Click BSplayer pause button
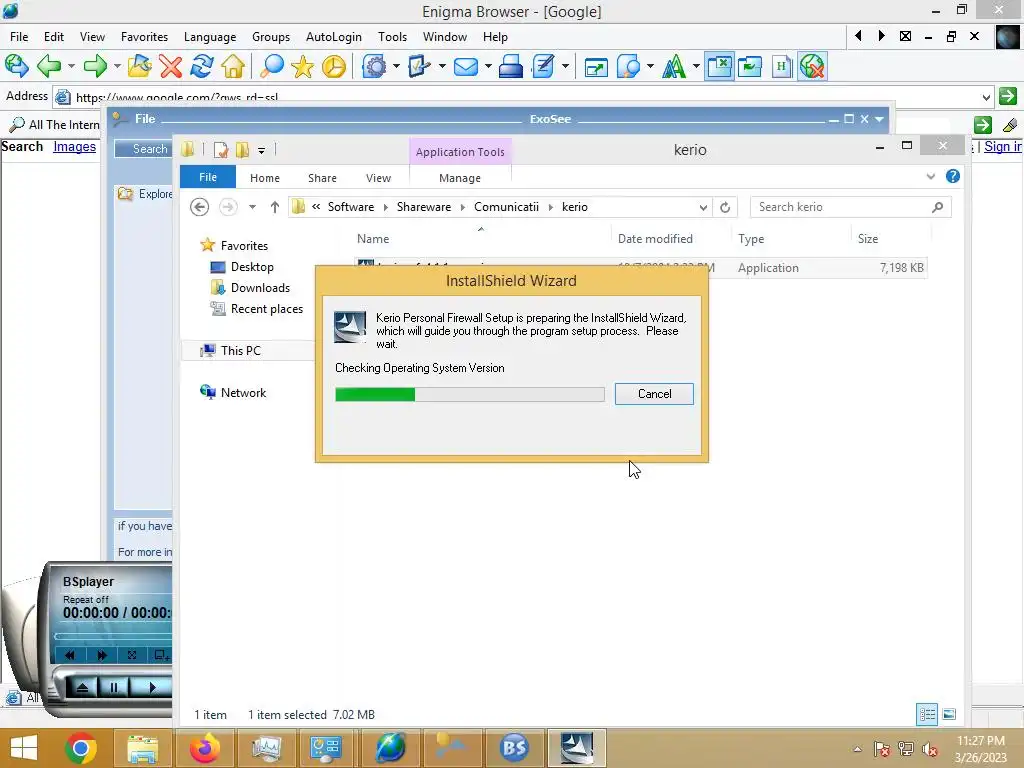1024x768 pixels. click(114, 687)
